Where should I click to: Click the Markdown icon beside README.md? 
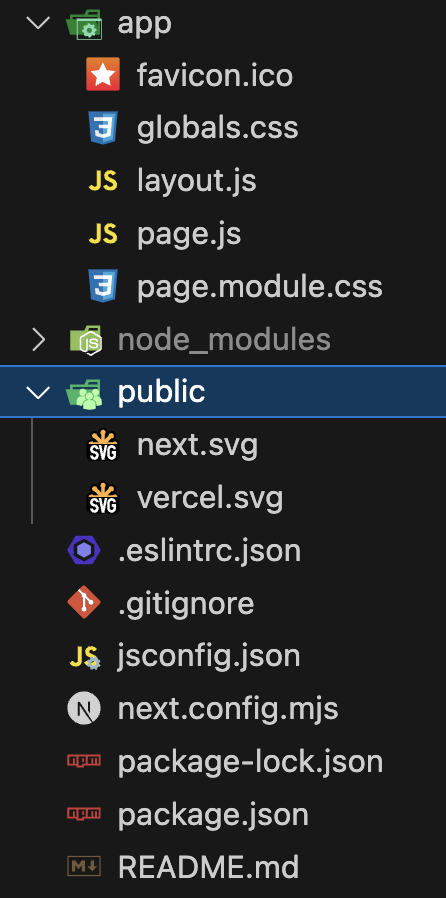click(x=84, y=867)
